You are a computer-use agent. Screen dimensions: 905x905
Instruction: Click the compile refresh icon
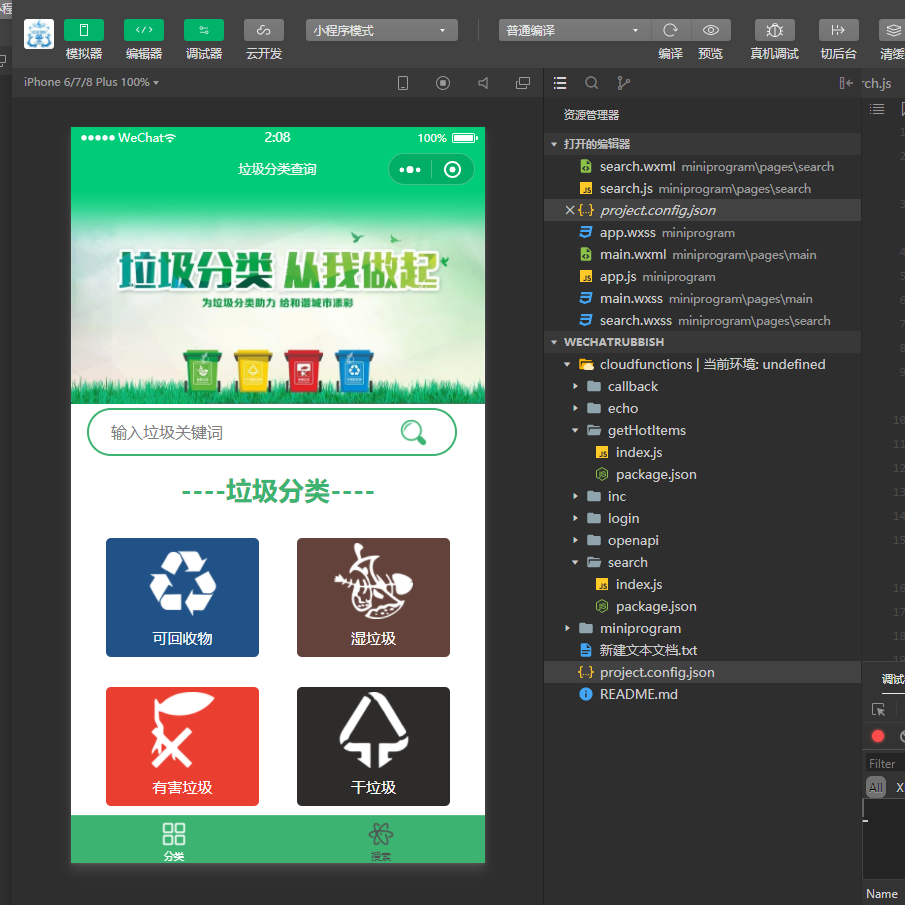671,30
